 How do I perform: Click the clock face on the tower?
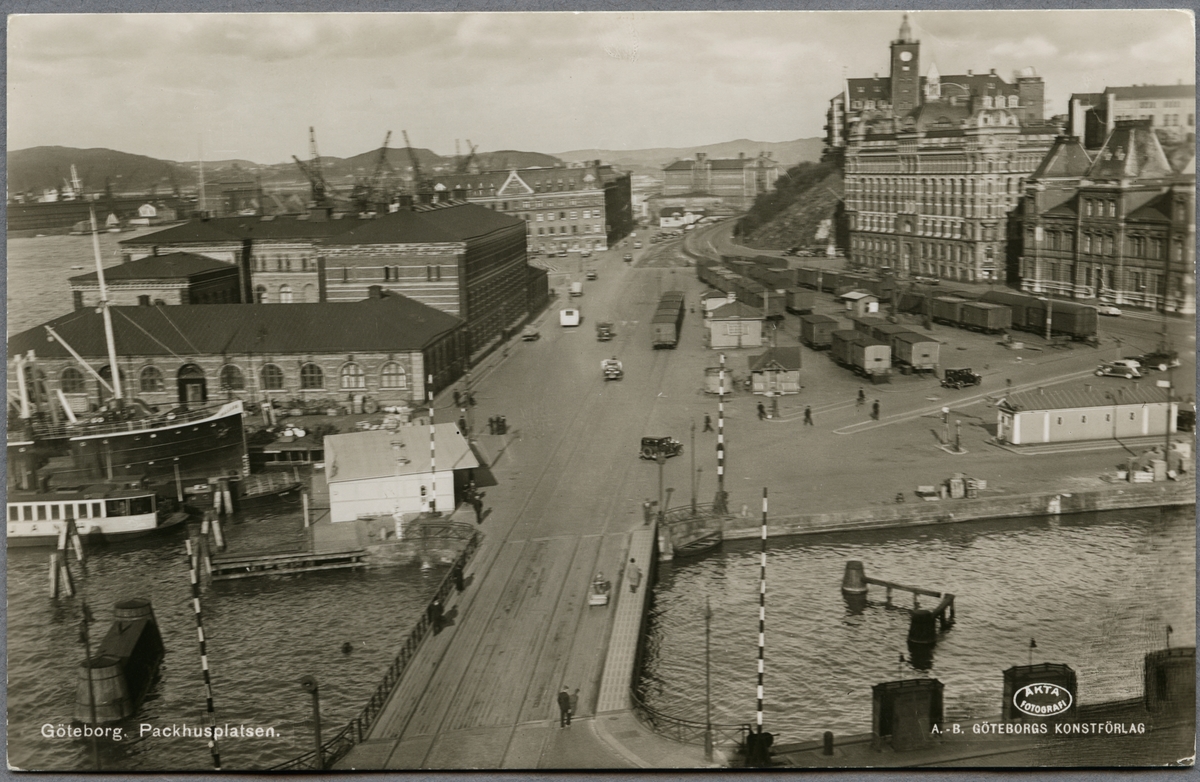pos(904,56)
